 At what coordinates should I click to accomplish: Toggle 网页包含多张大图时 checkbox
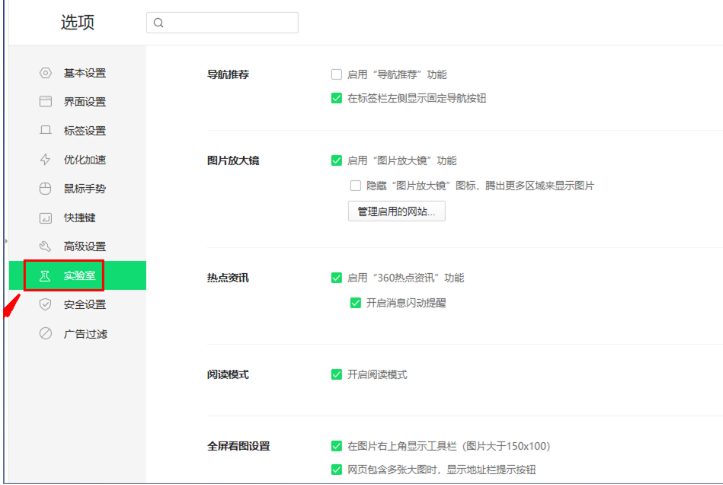pos(337,469)
